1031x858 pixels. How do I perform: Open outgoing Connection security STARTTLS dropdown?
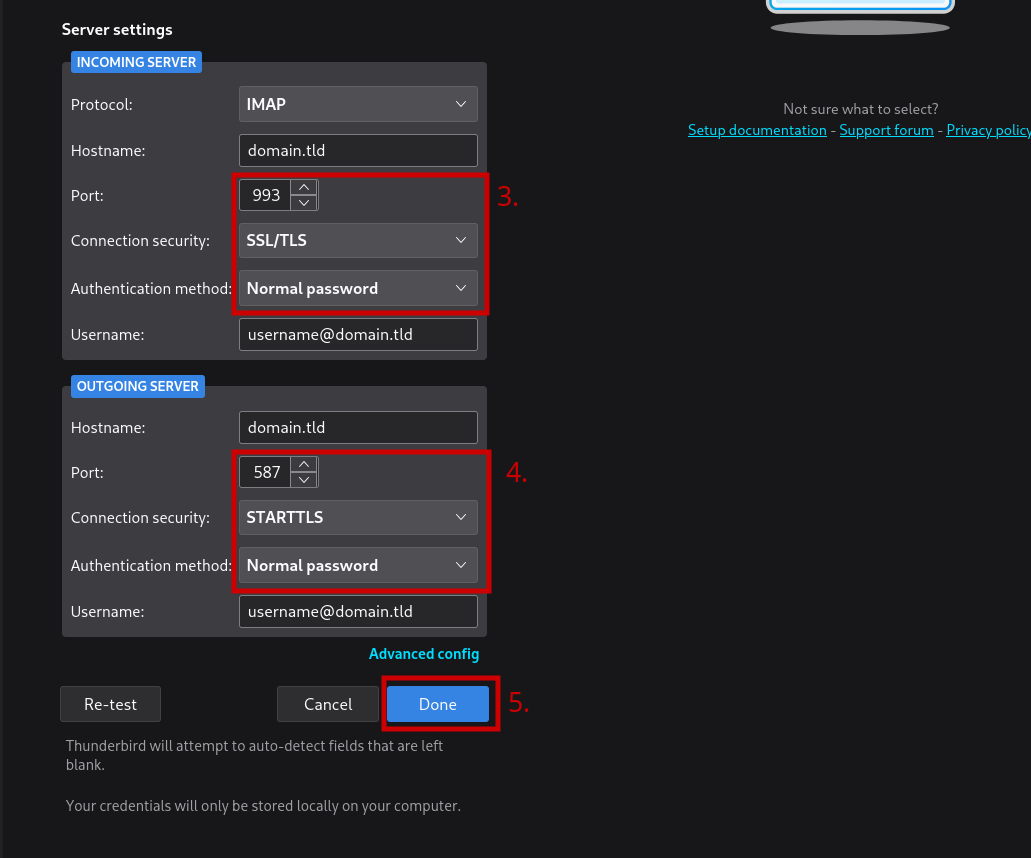click(x=357, y=518)
